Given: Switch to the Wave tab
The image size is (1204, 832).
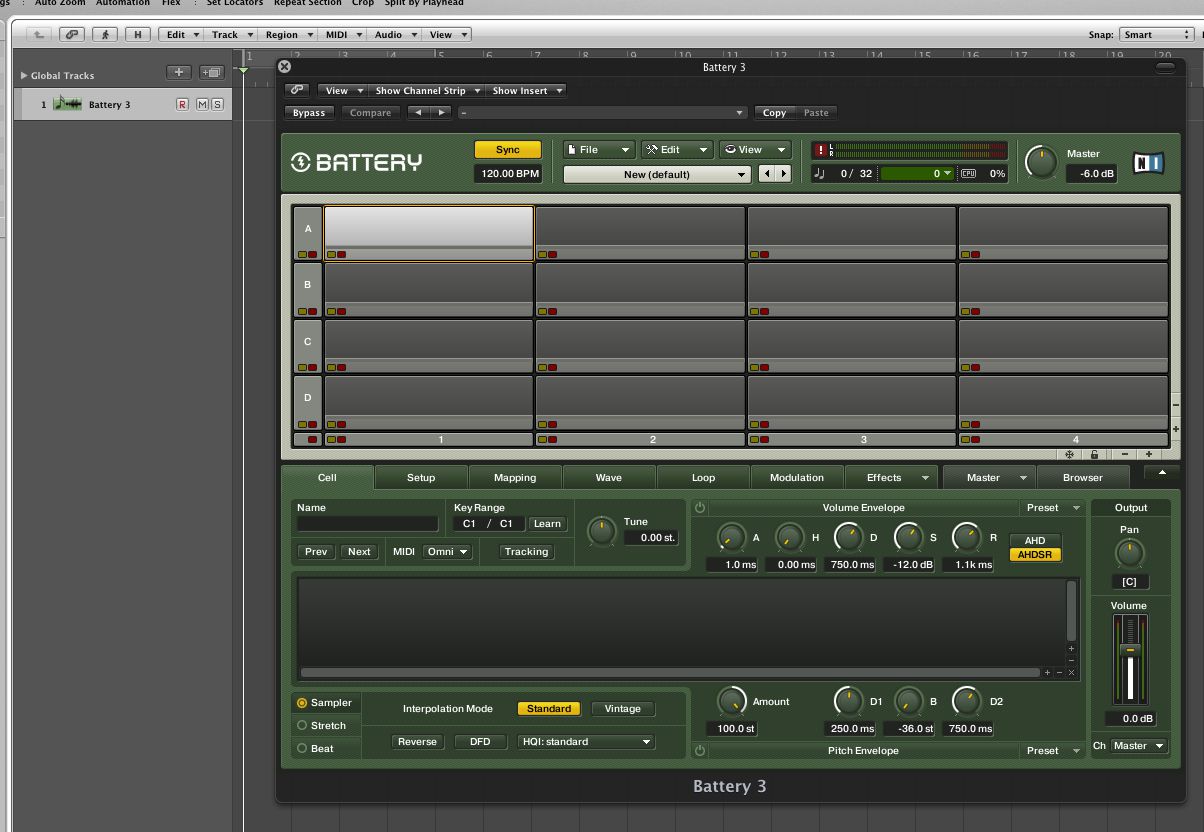Looking at the screenshot, I should click(609, 478).
